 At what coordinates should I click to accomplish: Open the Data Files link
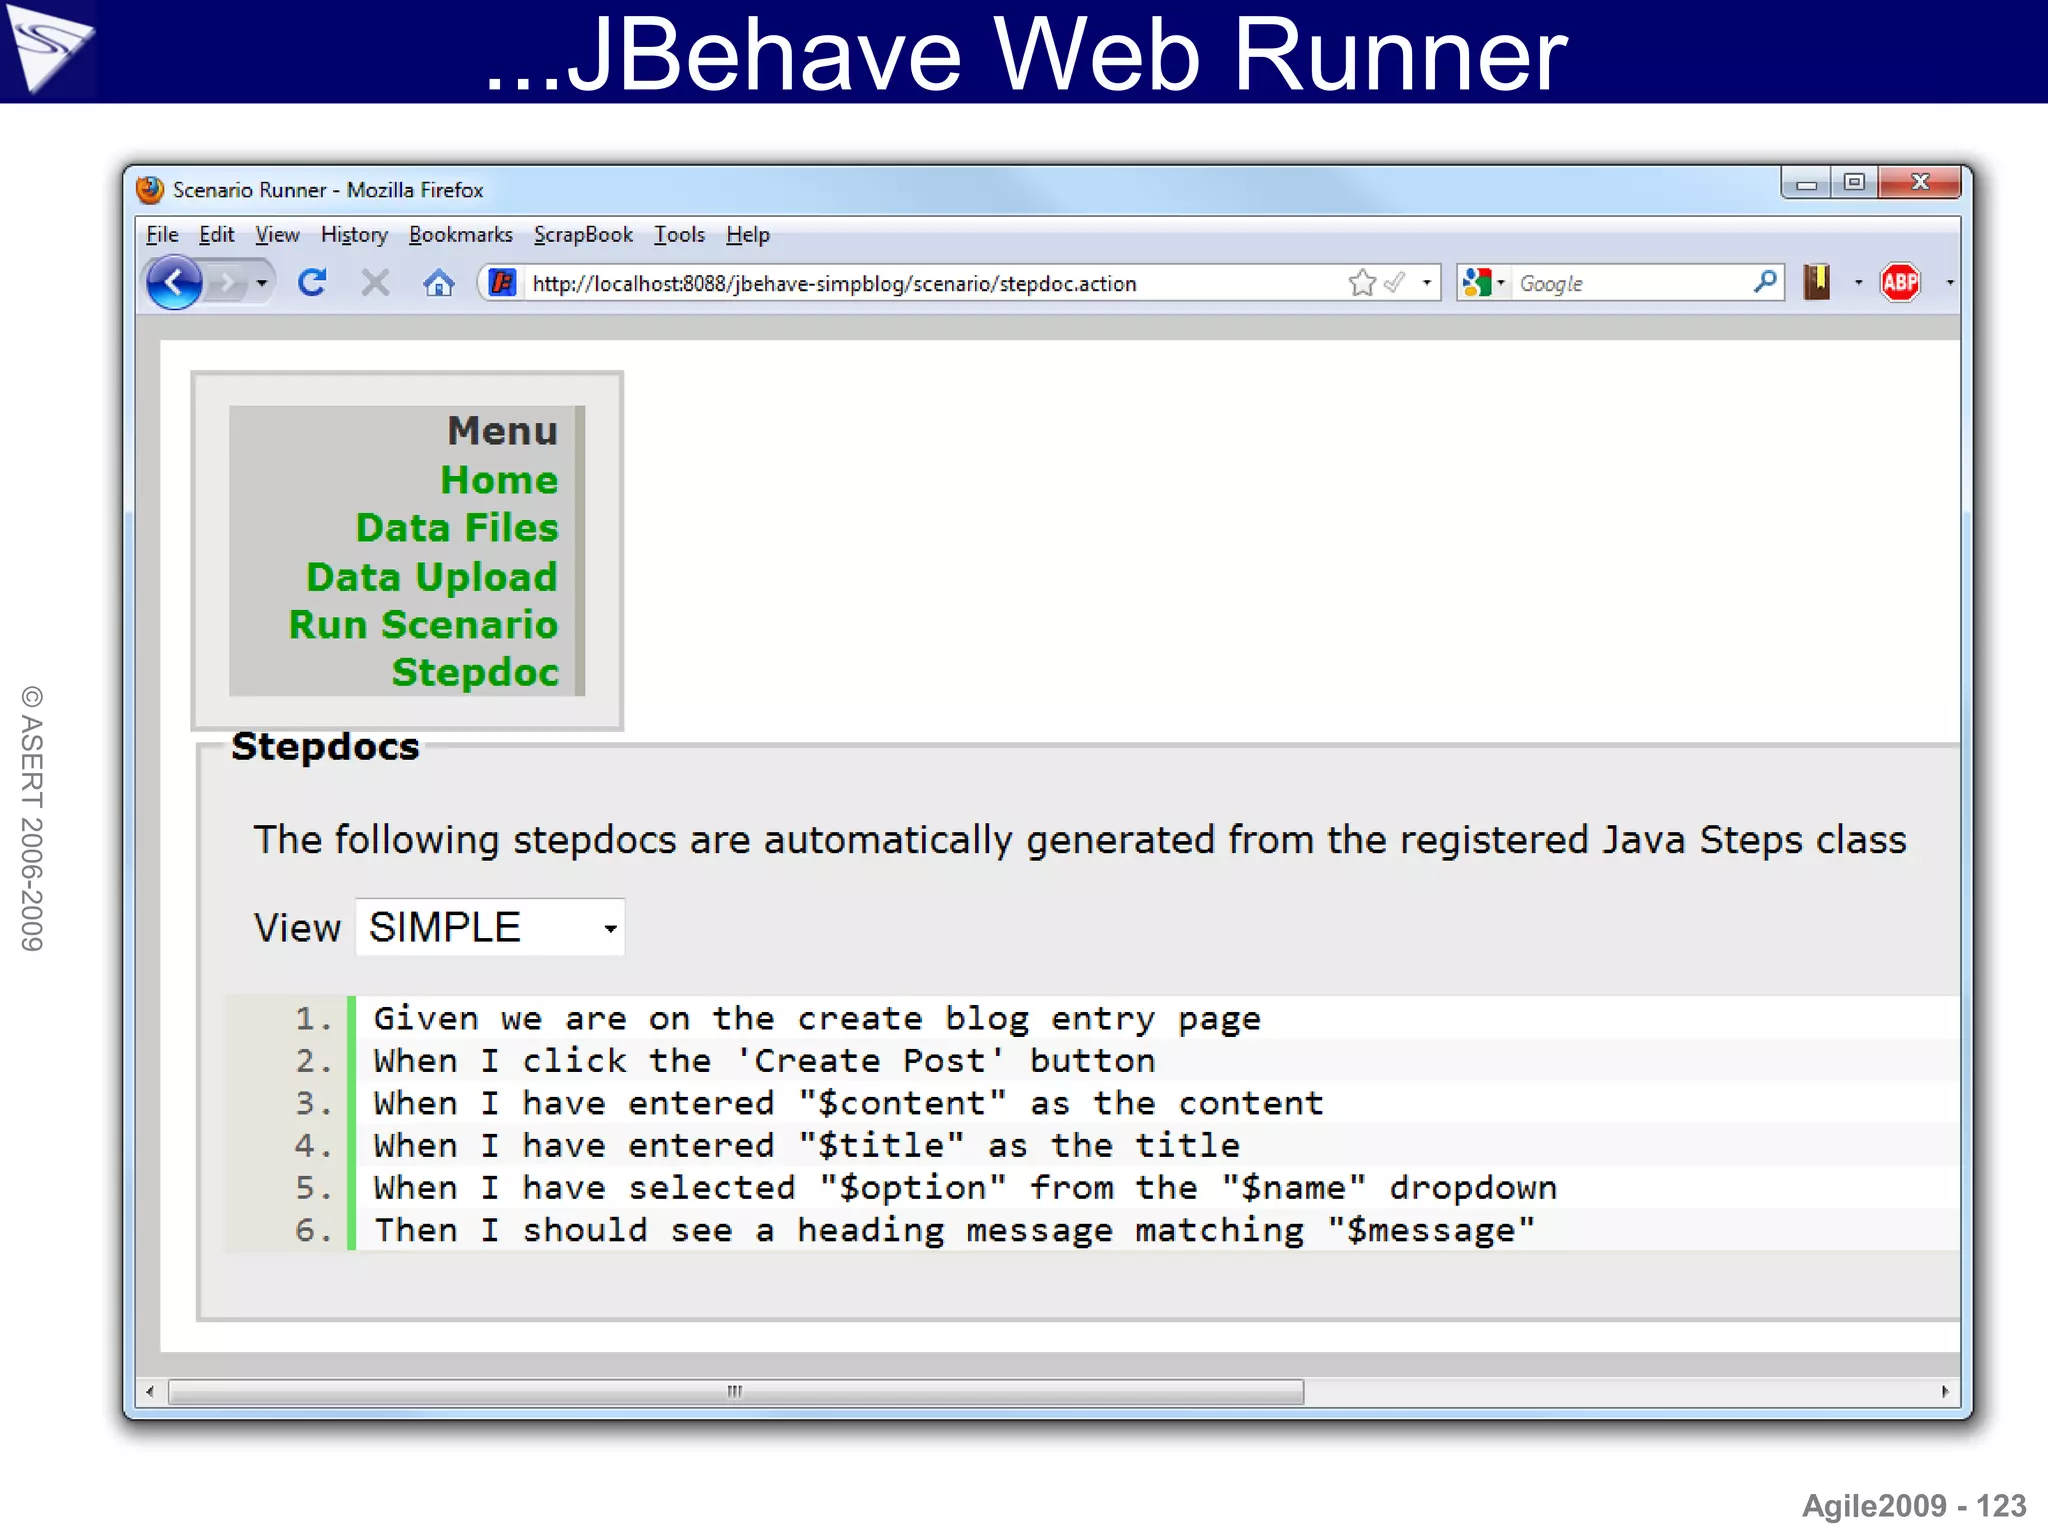click(457, 528)
